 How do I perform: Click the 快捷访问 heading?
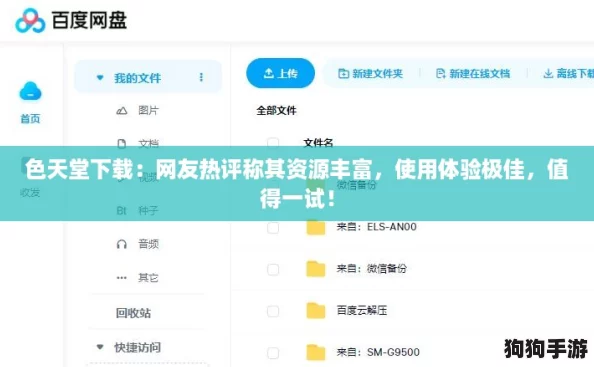(x=138, y=347)
